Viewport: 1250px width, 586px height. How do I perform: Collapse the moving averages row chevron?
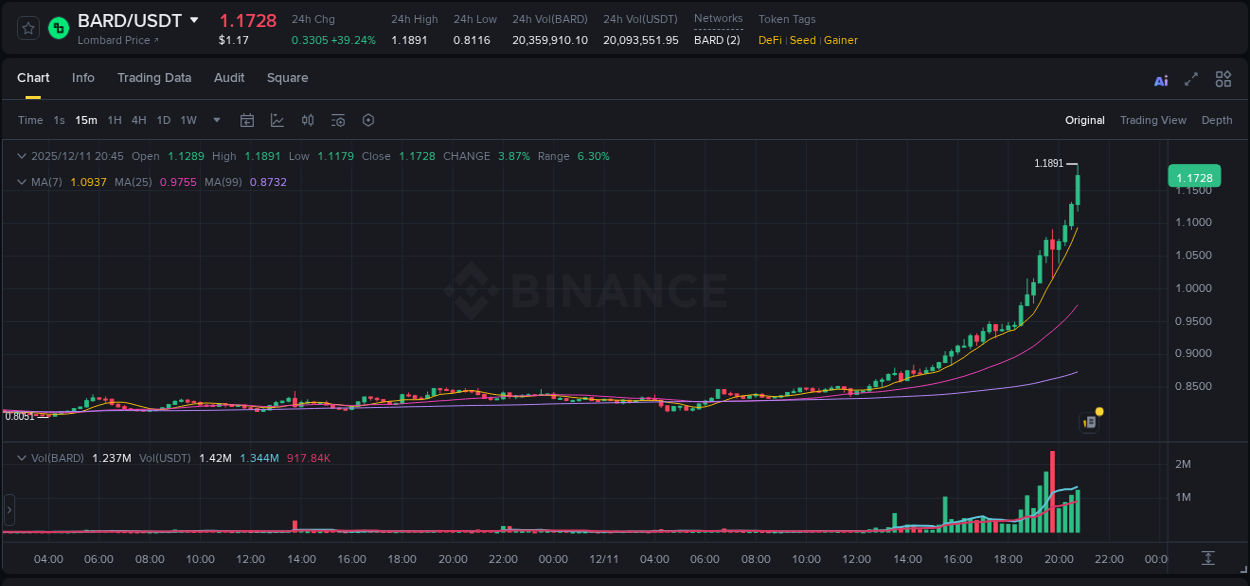pyautogui.click(x=21, y=181)
